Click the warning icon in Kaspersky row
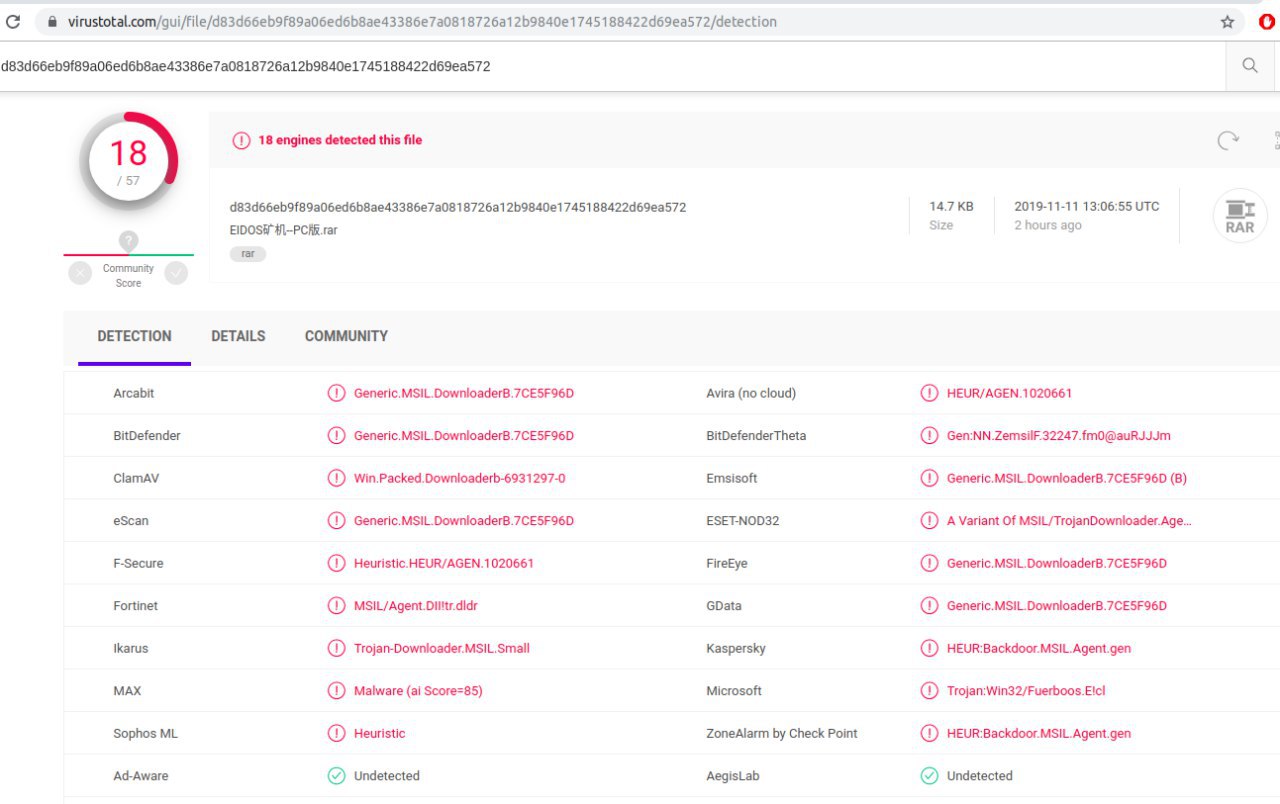 930,648
